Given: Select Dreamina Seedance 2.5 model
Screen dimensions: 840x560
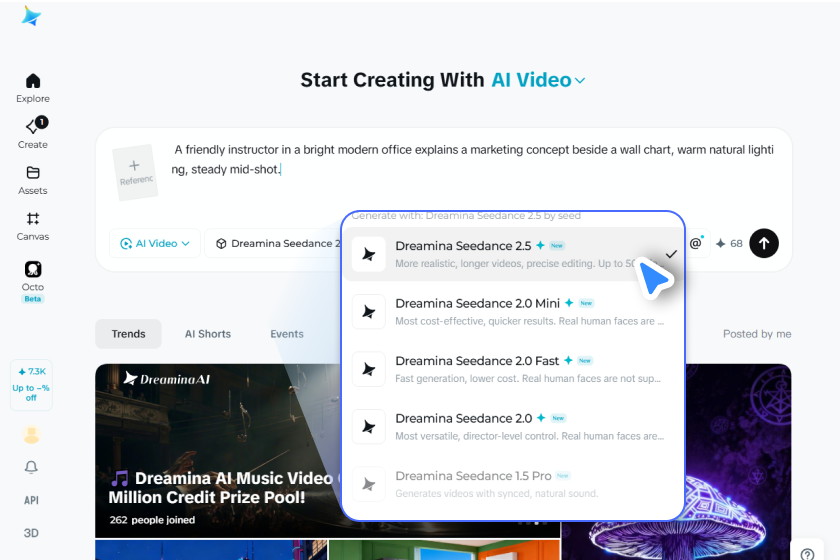Looking at the screenshot, I should click(x=513, y=254).
